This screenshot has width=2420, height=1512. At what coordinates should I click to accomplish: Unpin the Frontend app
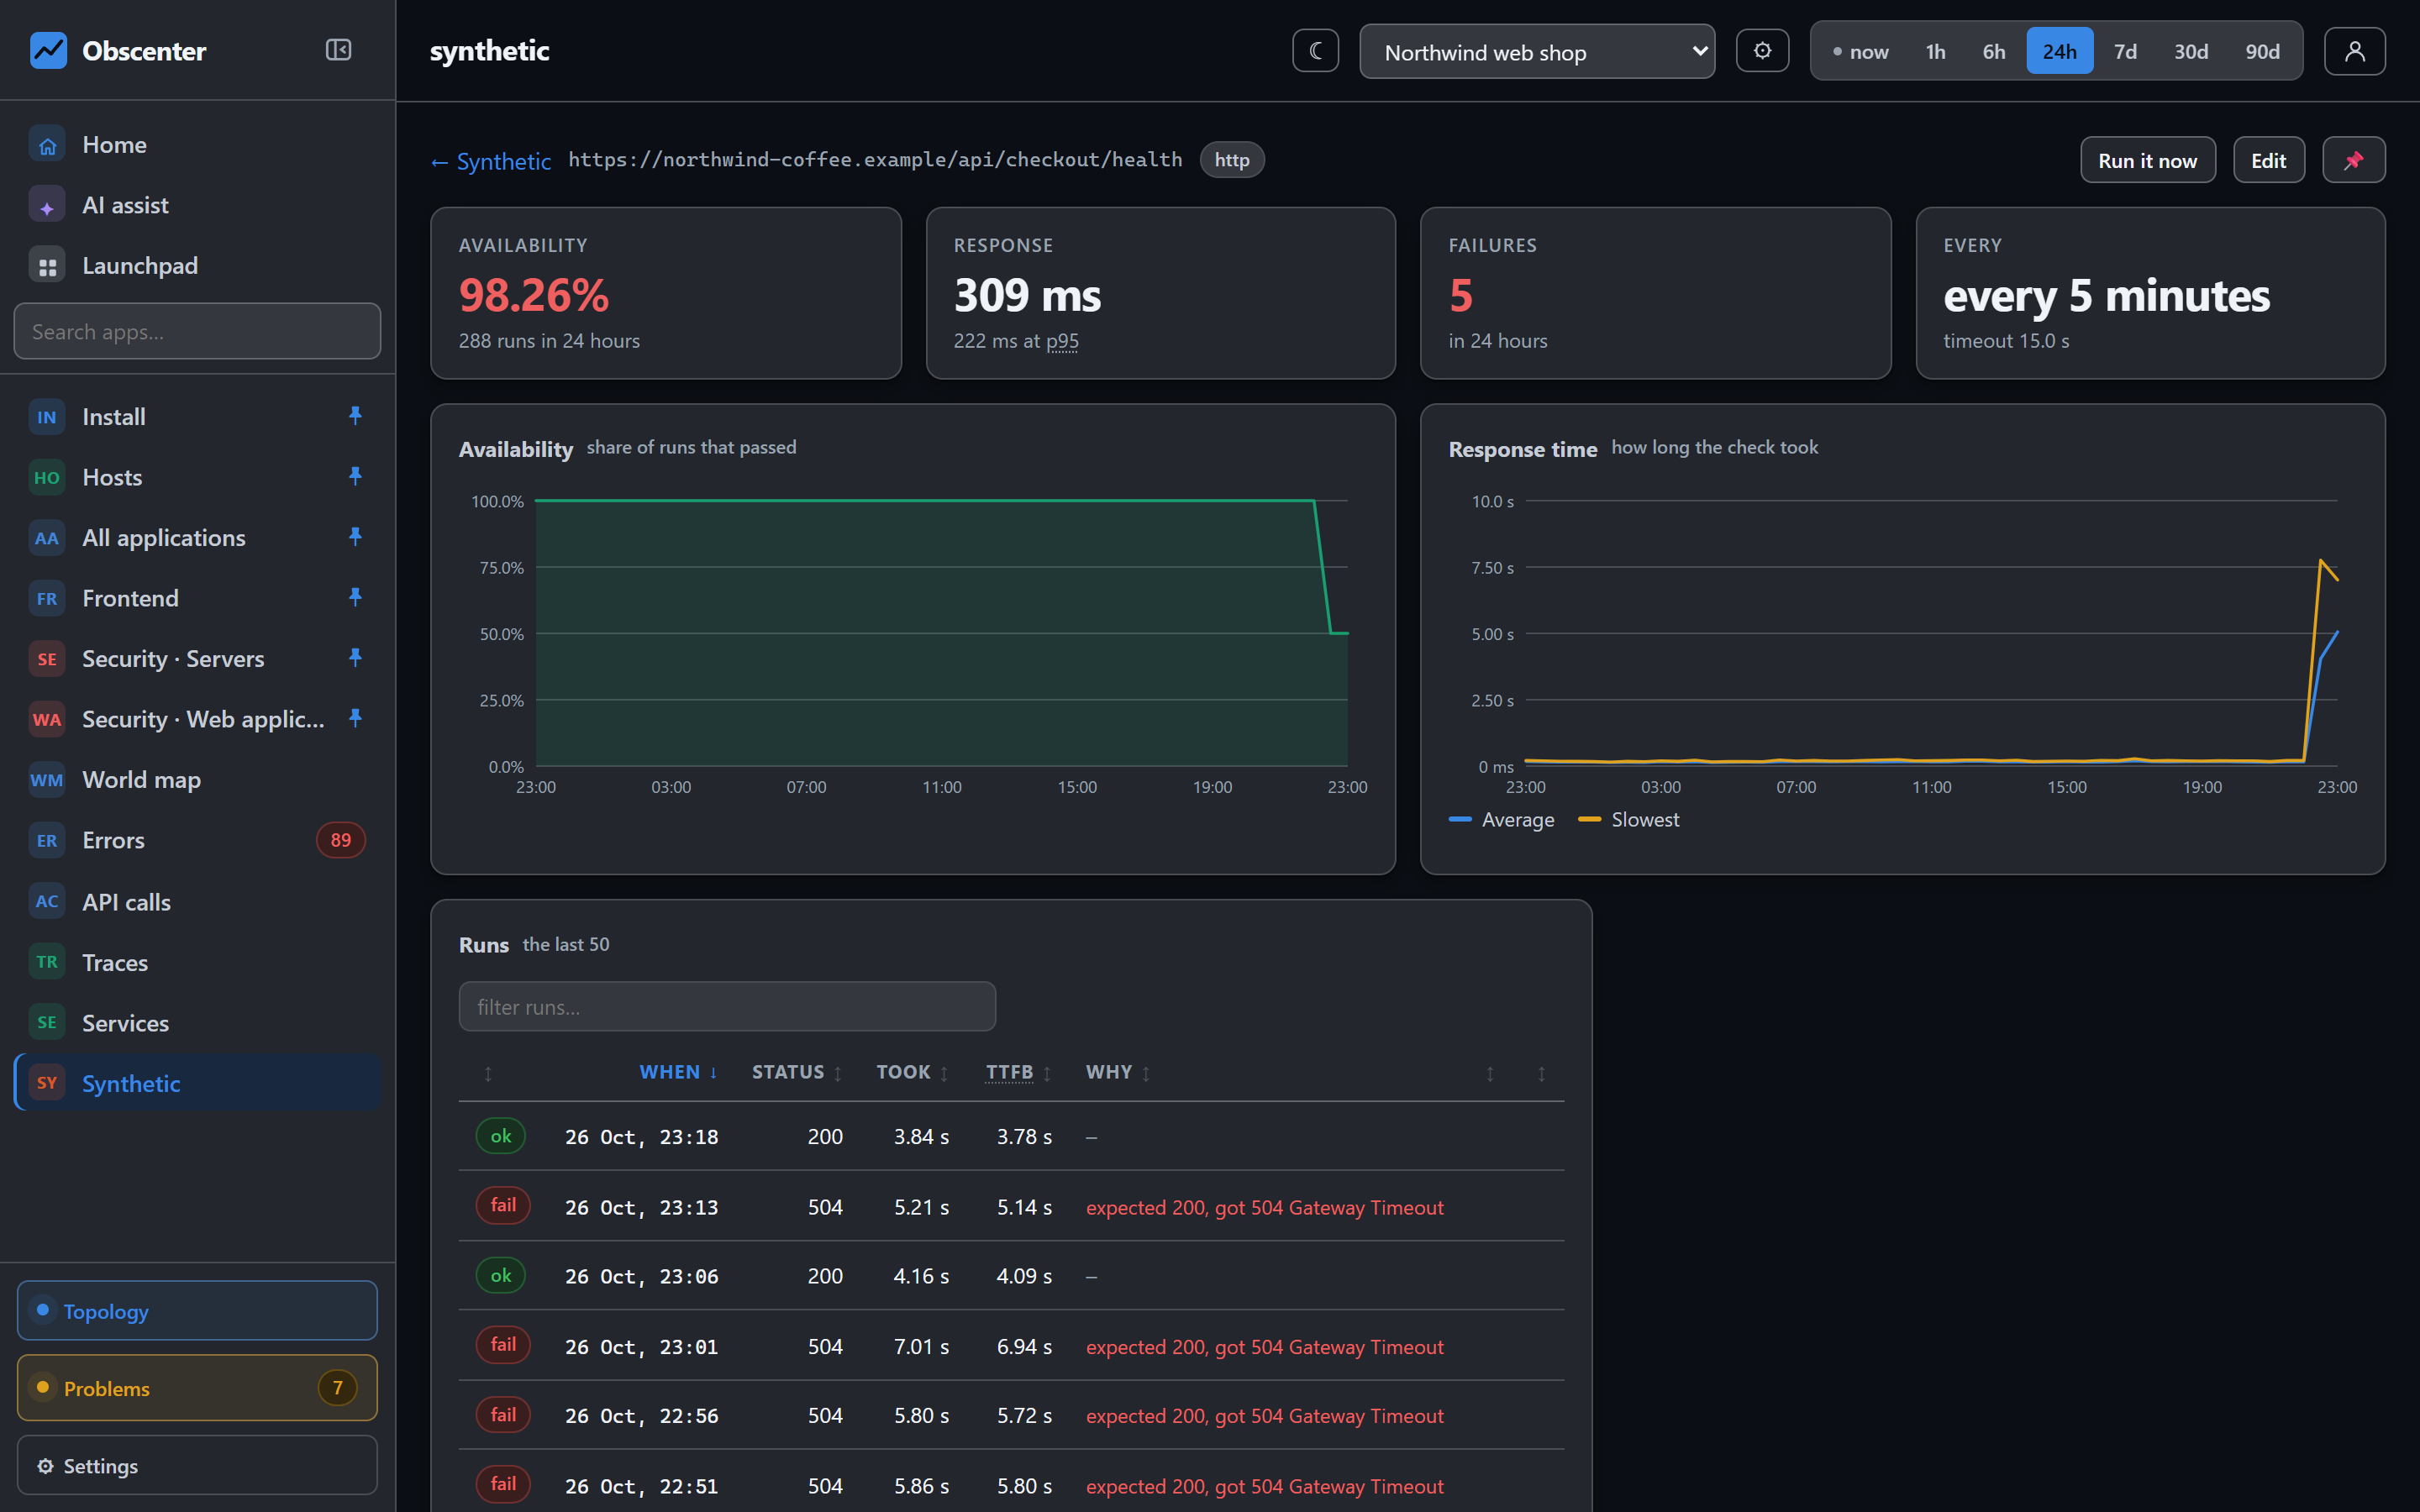[x=355, y=598]
